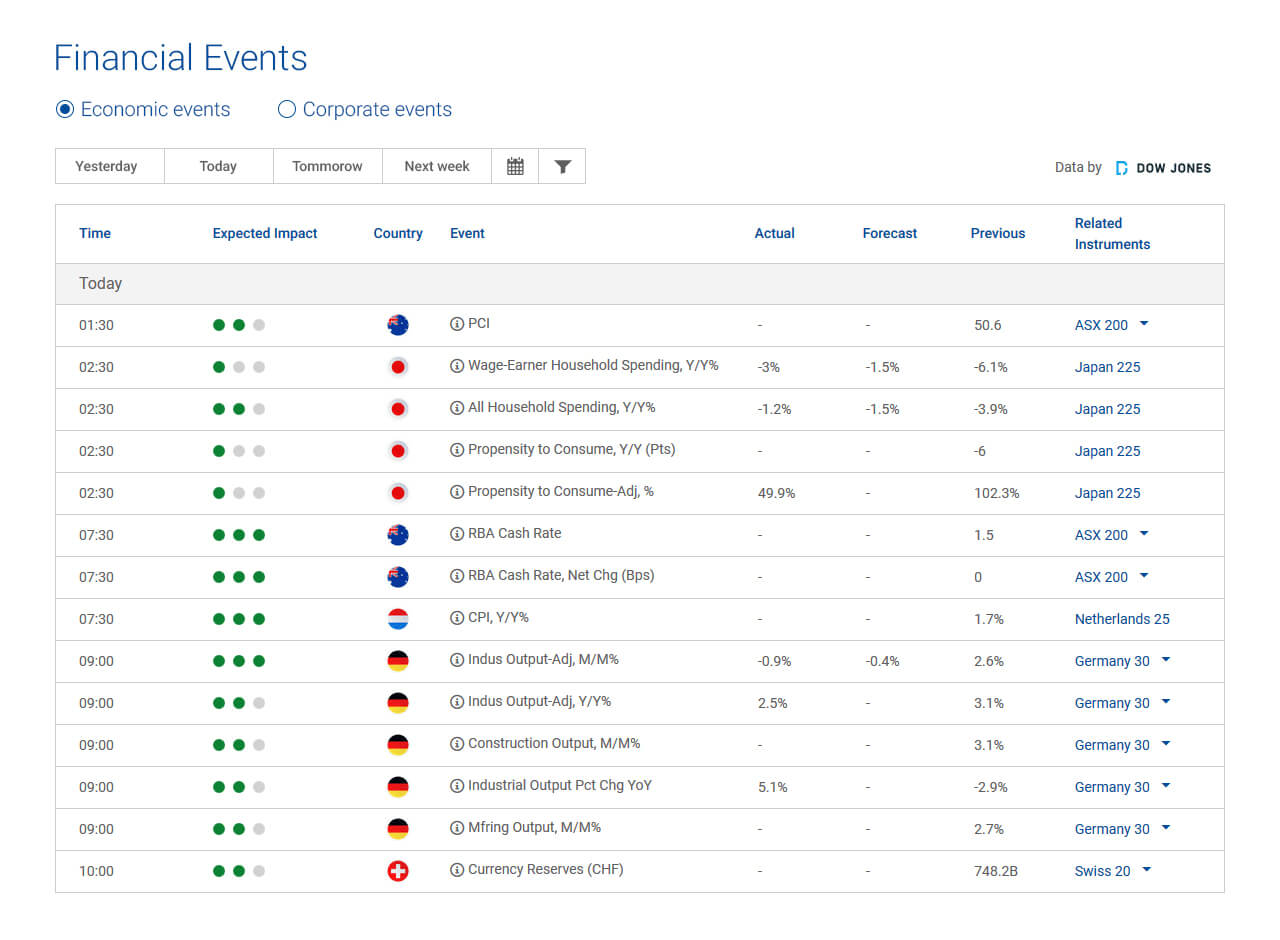
Task: Click the Dow Jones data provider logo
Action: pyautogui.click(x=1163, y=168)
